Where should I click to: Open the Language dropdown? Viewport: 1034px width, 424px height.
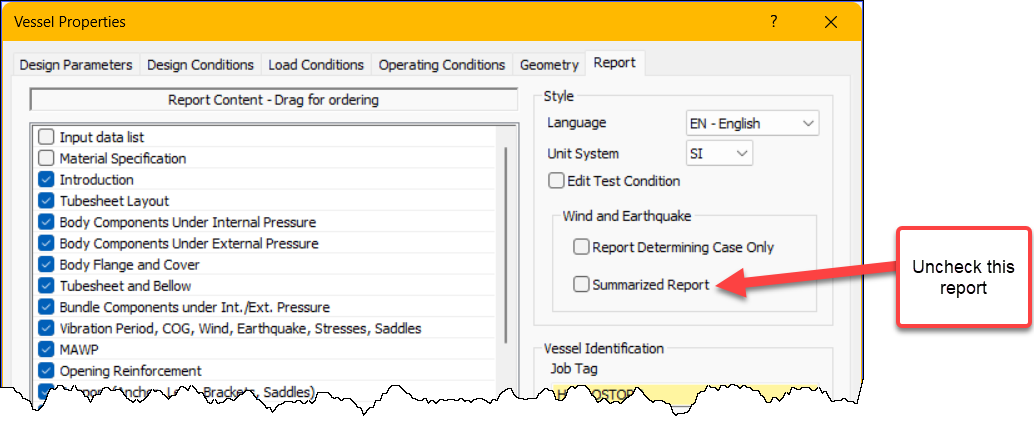752,123
